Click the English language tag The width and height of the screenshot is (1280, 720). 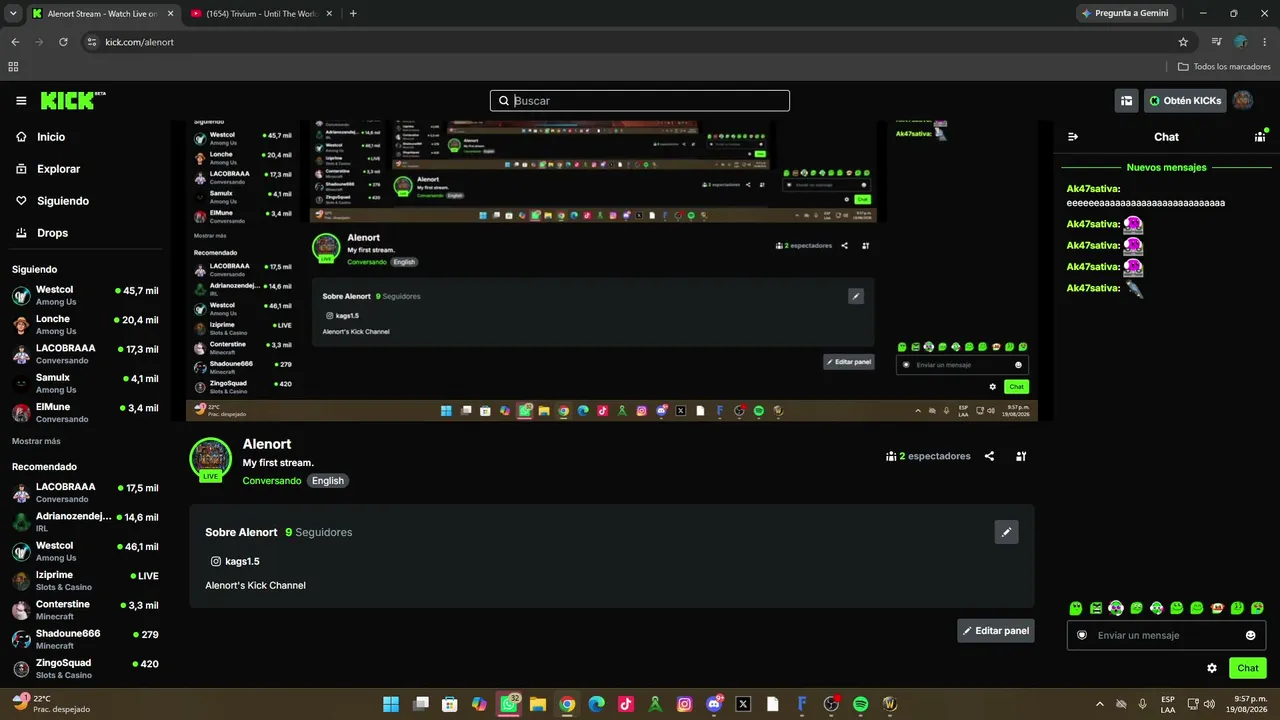pos(327,481)
